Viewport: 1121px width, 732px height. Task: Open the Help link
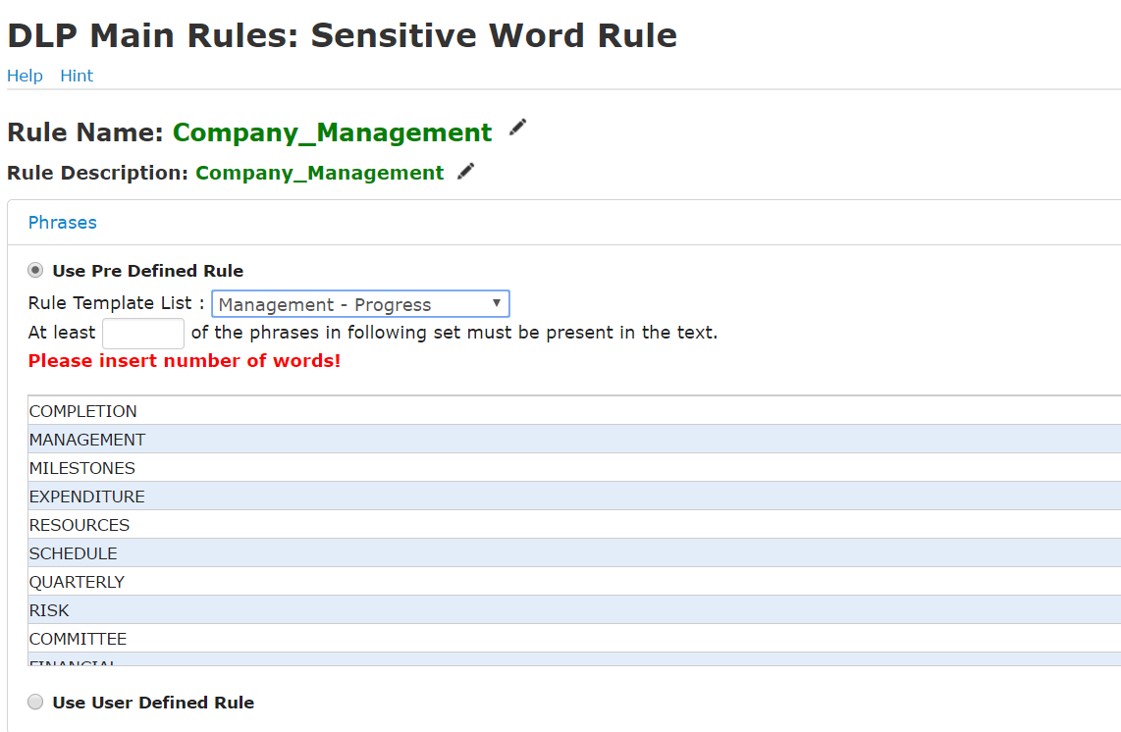point(25,76)
